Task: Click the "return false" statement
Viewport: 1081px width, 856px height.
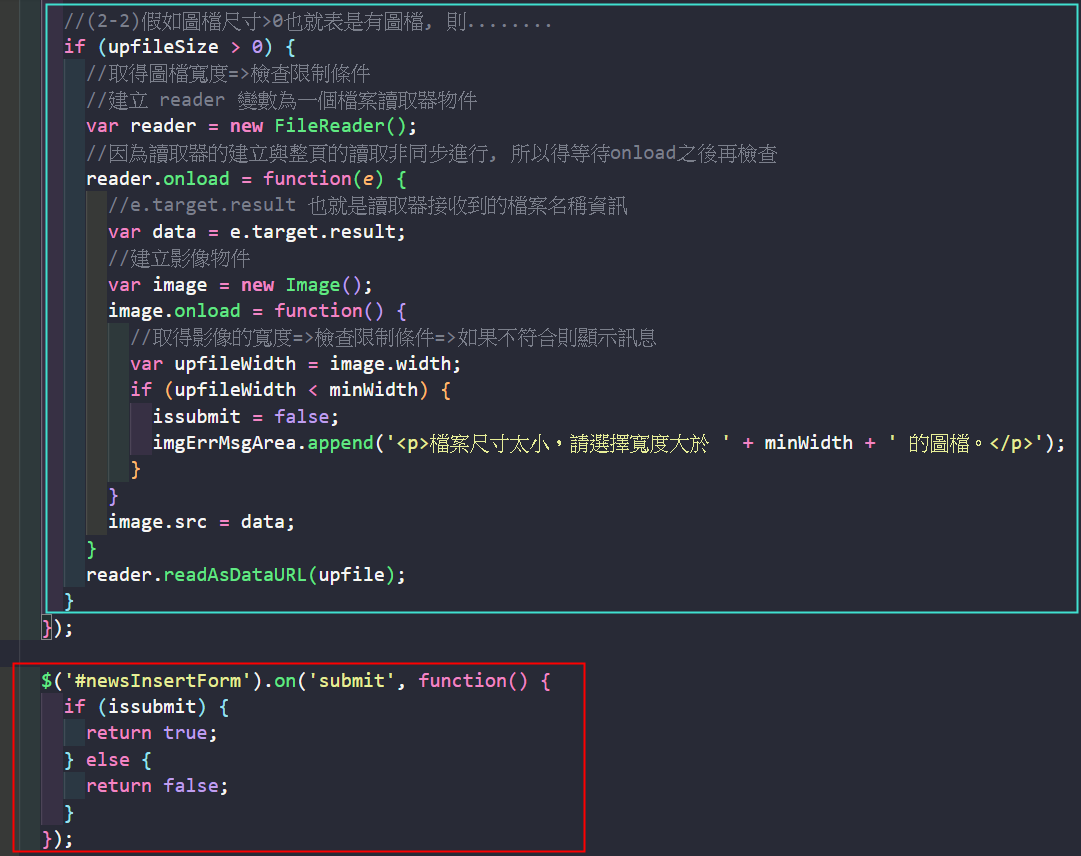Action: click(157, 786)
